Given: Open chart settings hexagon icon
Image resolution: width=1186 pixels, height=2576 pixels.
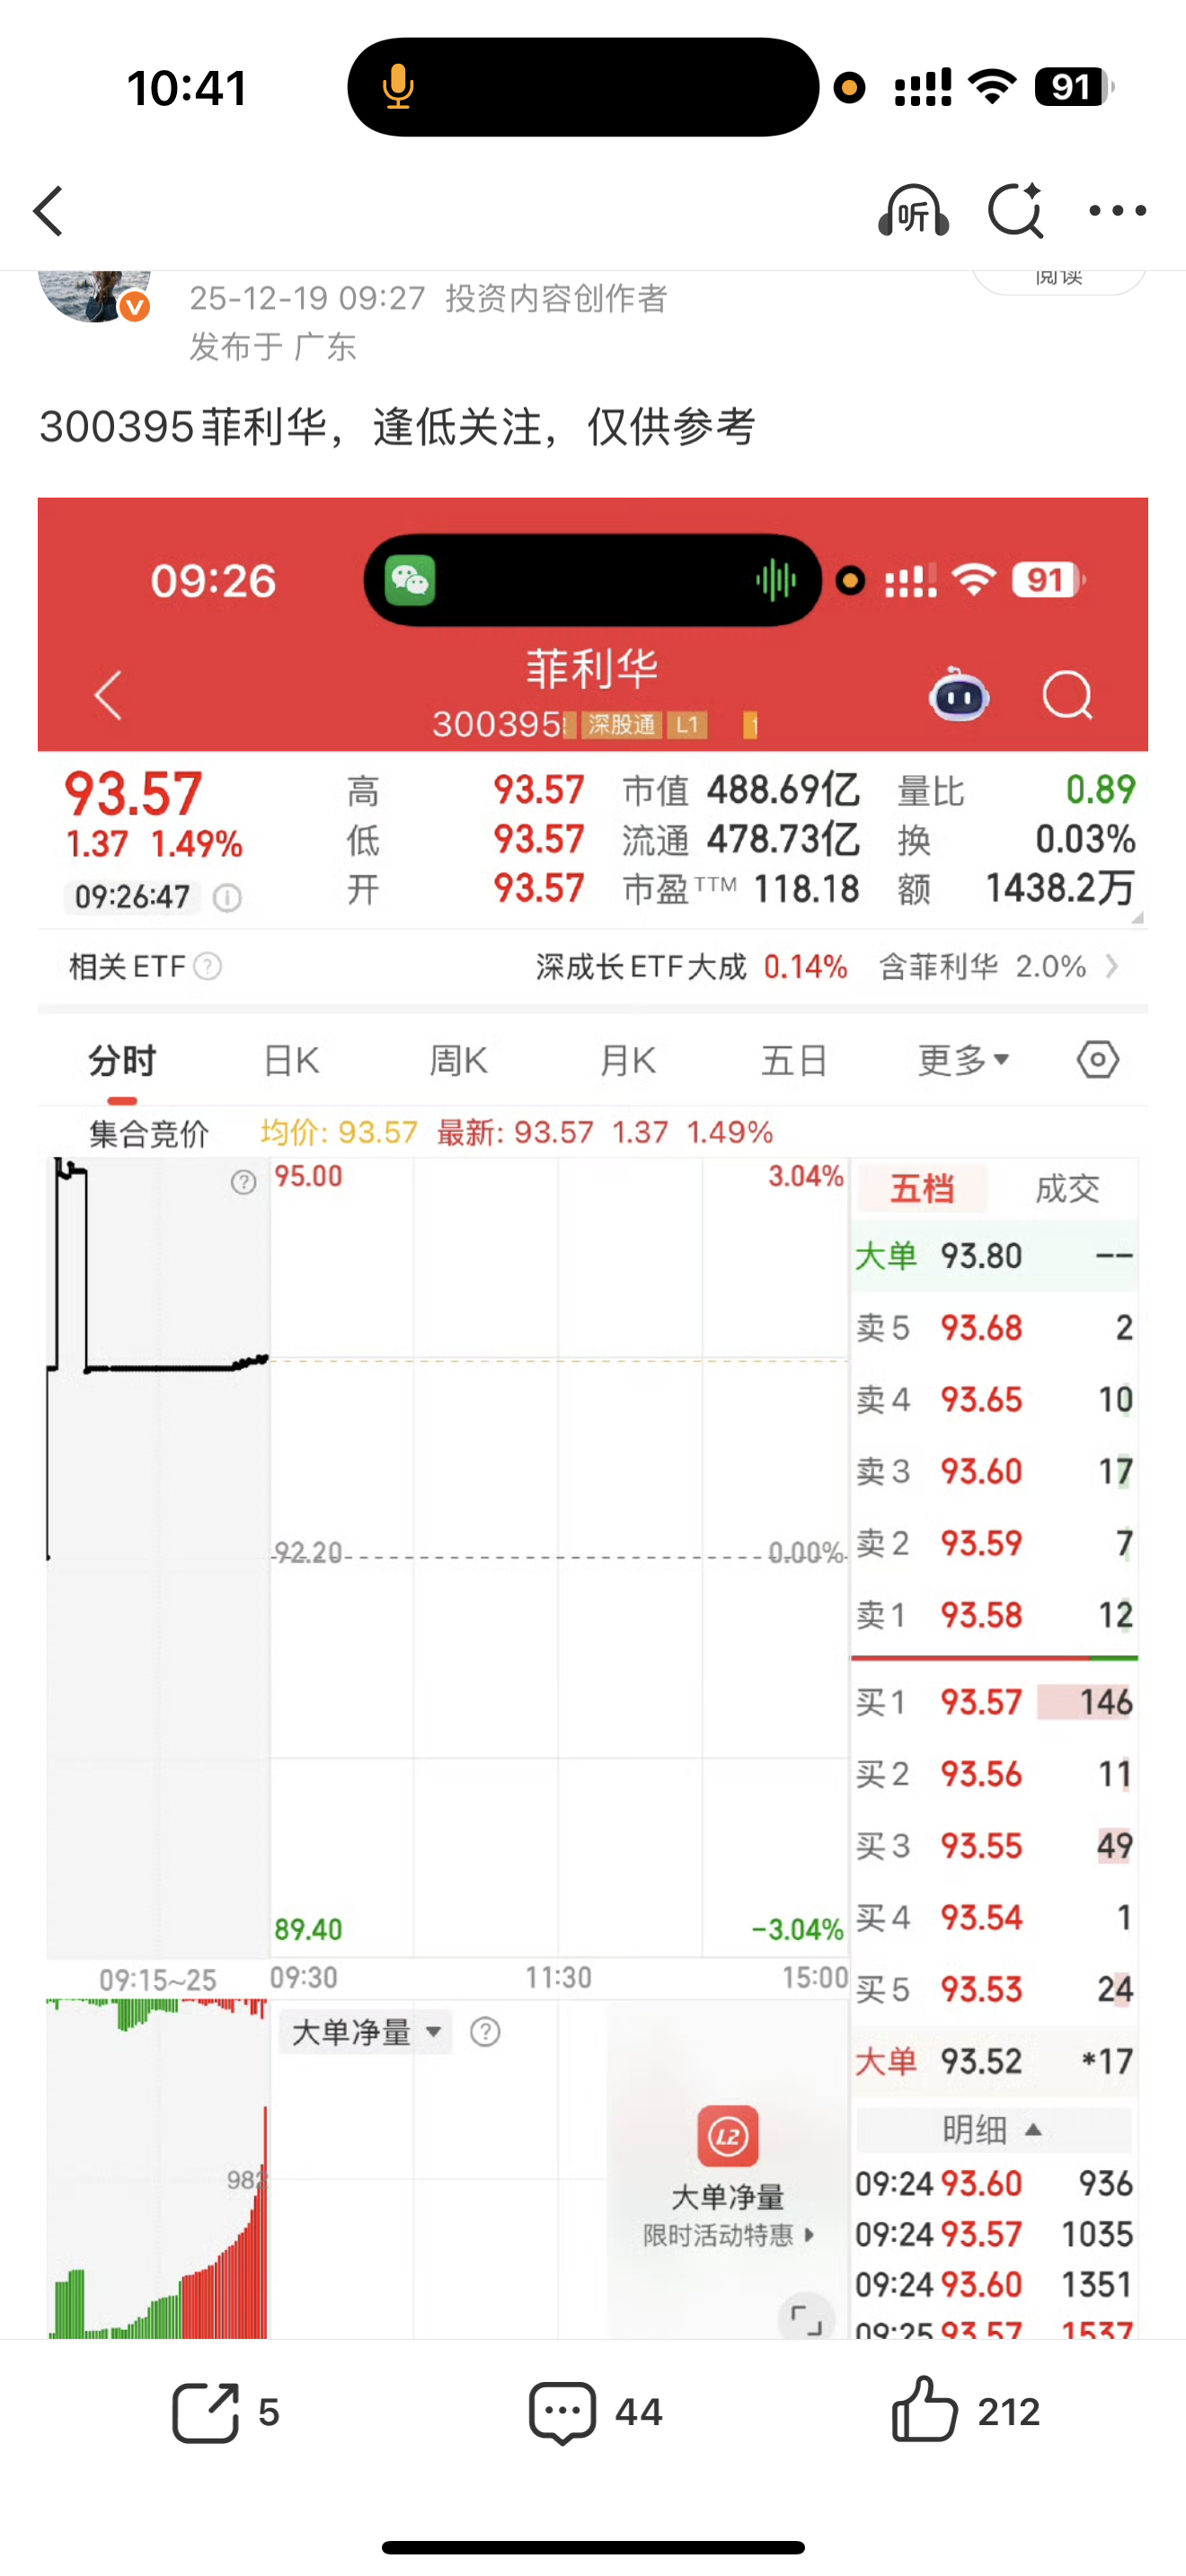Looking at the screenshot, I should 1097,1060.
